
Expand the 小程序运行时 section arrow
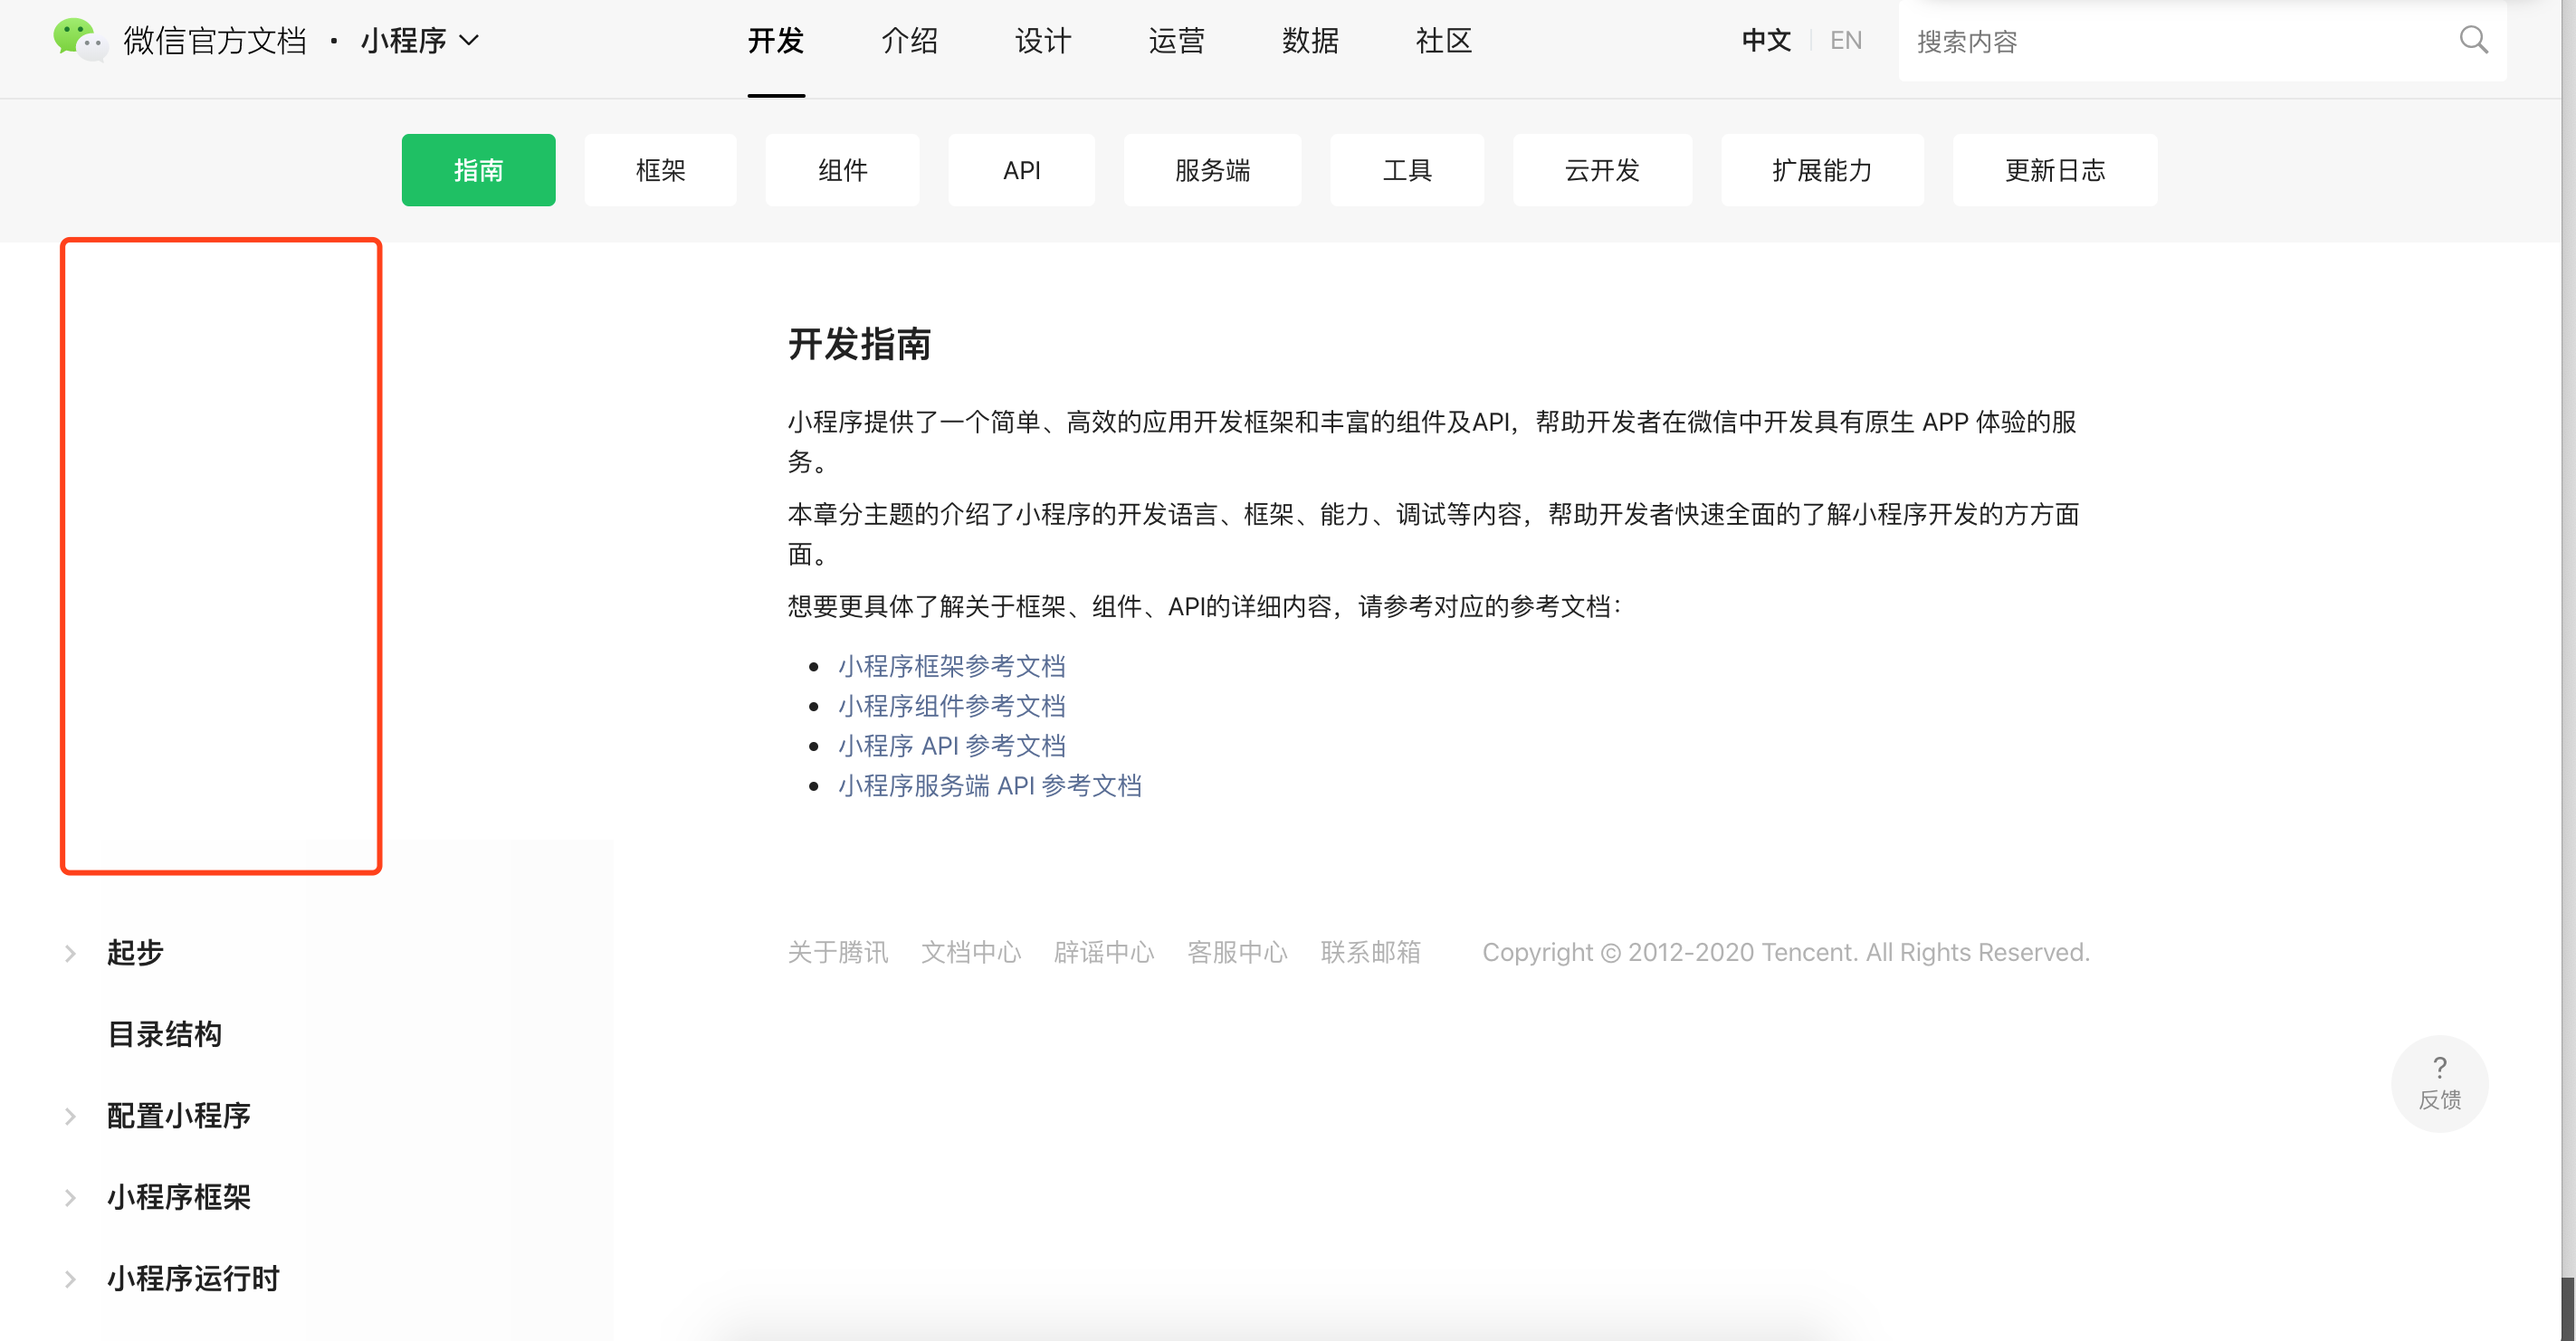(x=70, y=1279)
